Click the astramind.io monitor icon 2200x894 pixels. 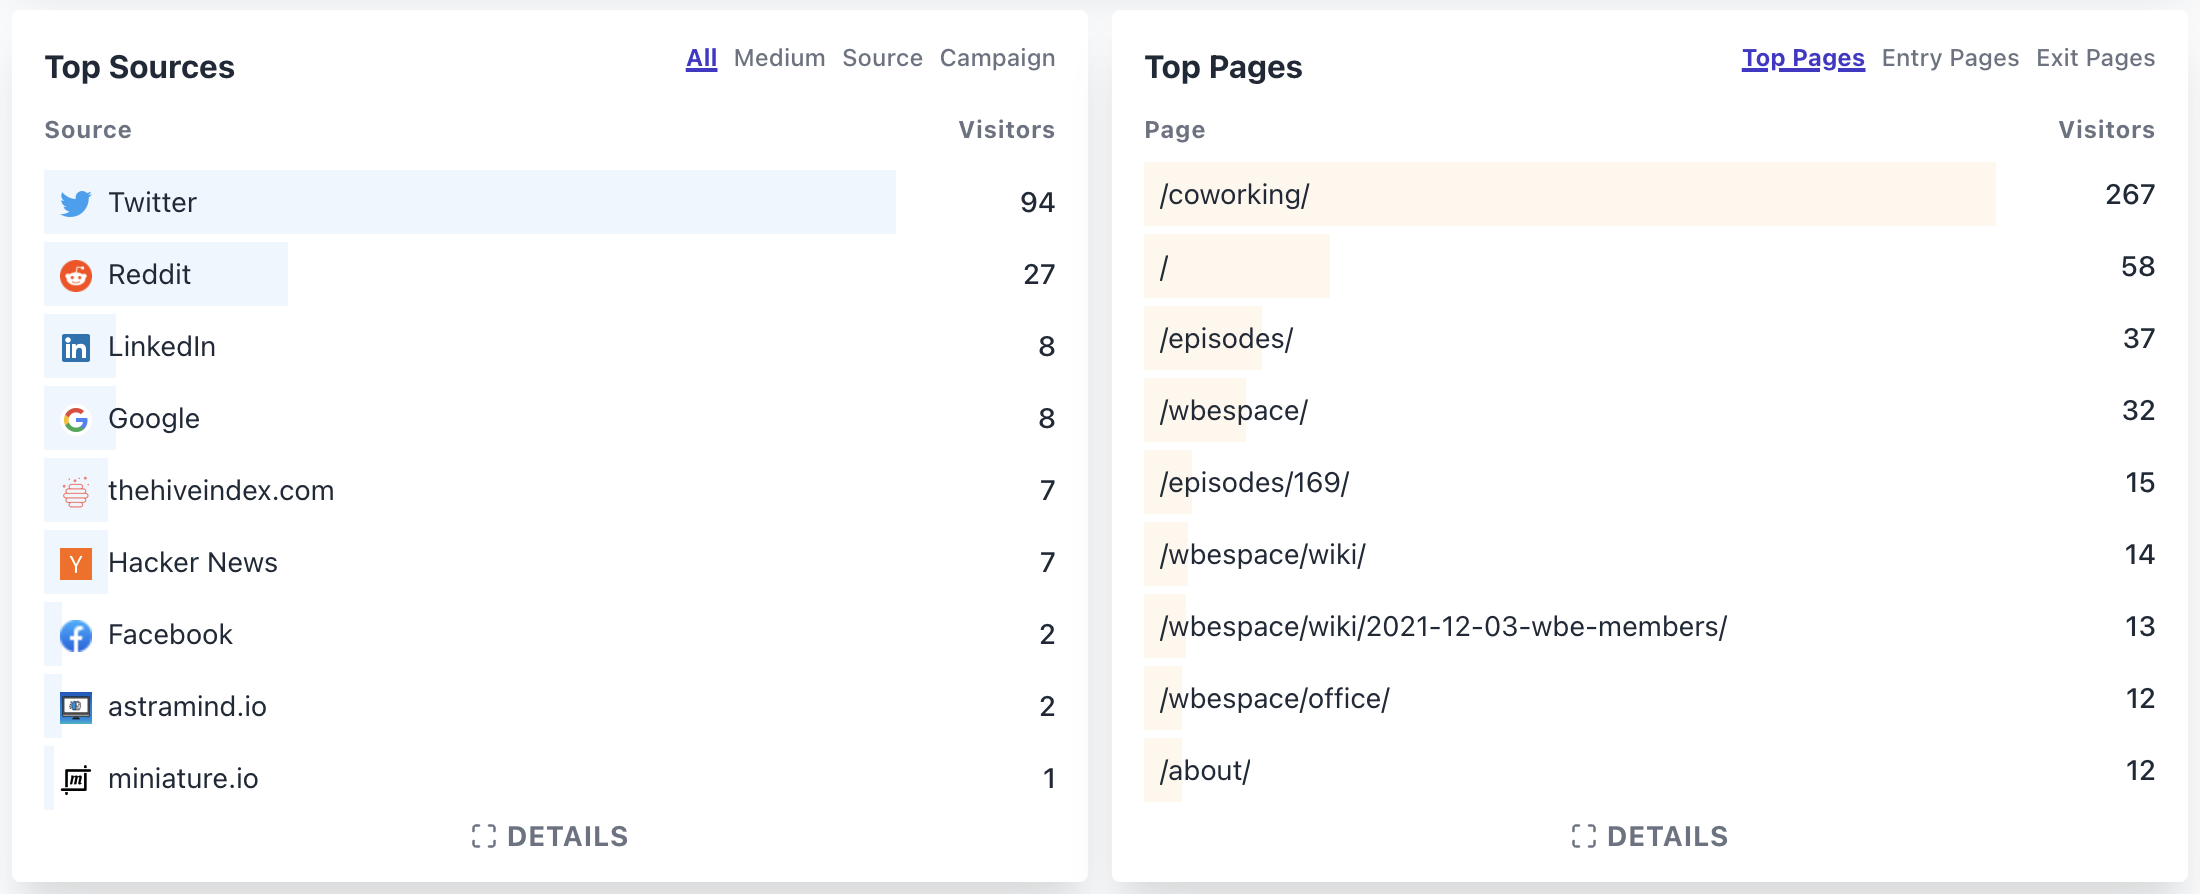(76, 707)
